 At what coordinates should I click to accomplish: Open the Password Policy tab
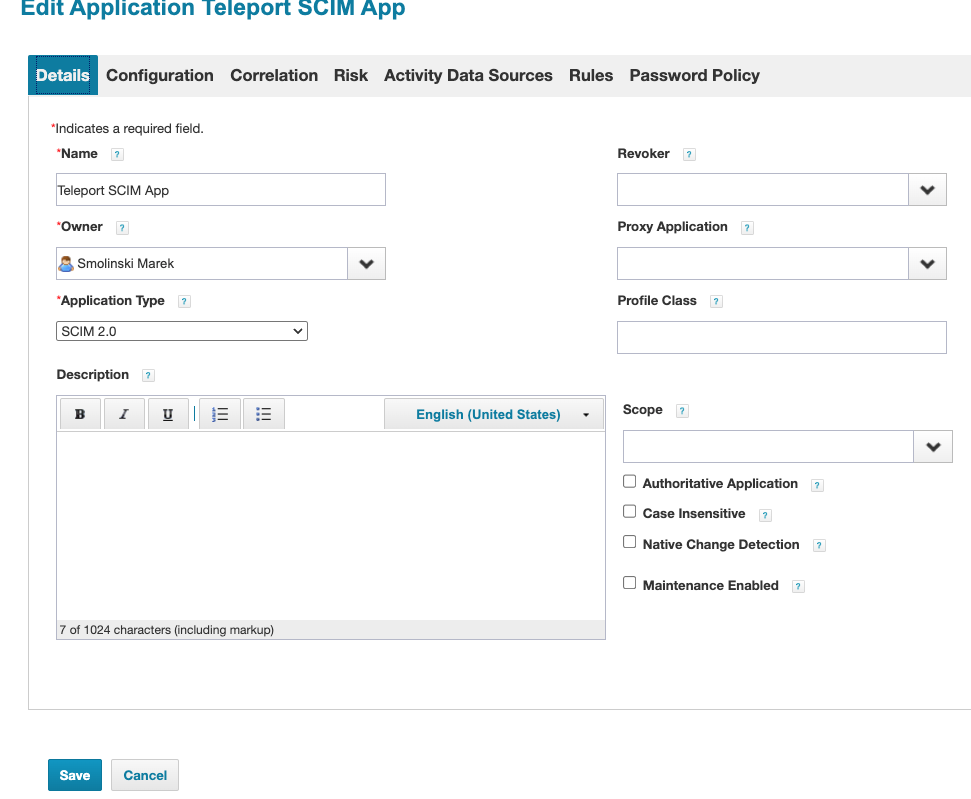pos(694,76)
